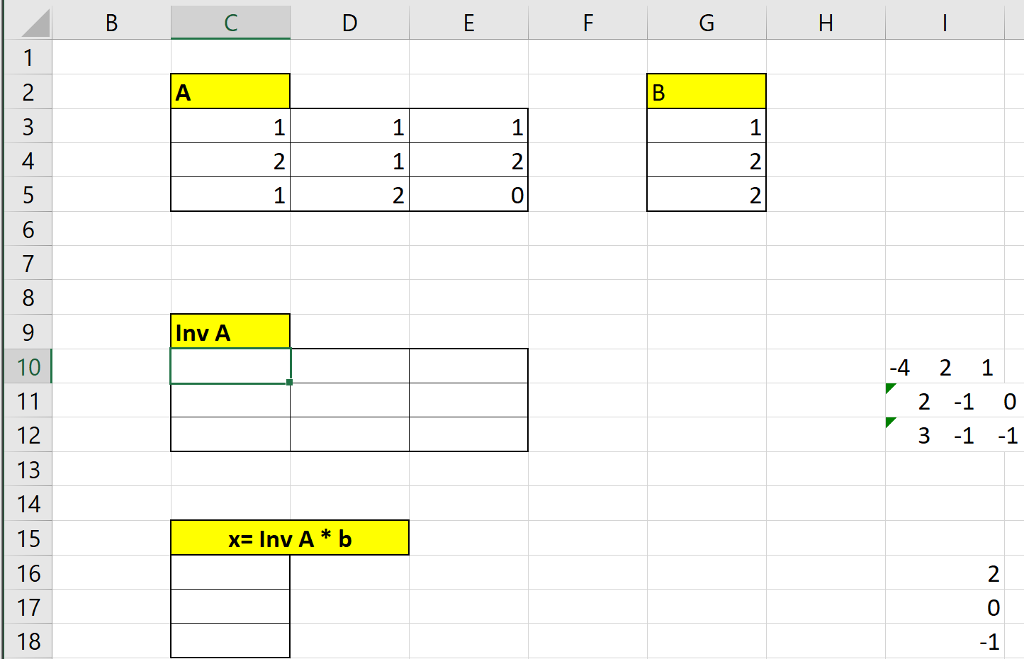Click cell E5 containing 0
This screenshot has width=1024, height=659.
pyautogui.click(x=469, y=195)
